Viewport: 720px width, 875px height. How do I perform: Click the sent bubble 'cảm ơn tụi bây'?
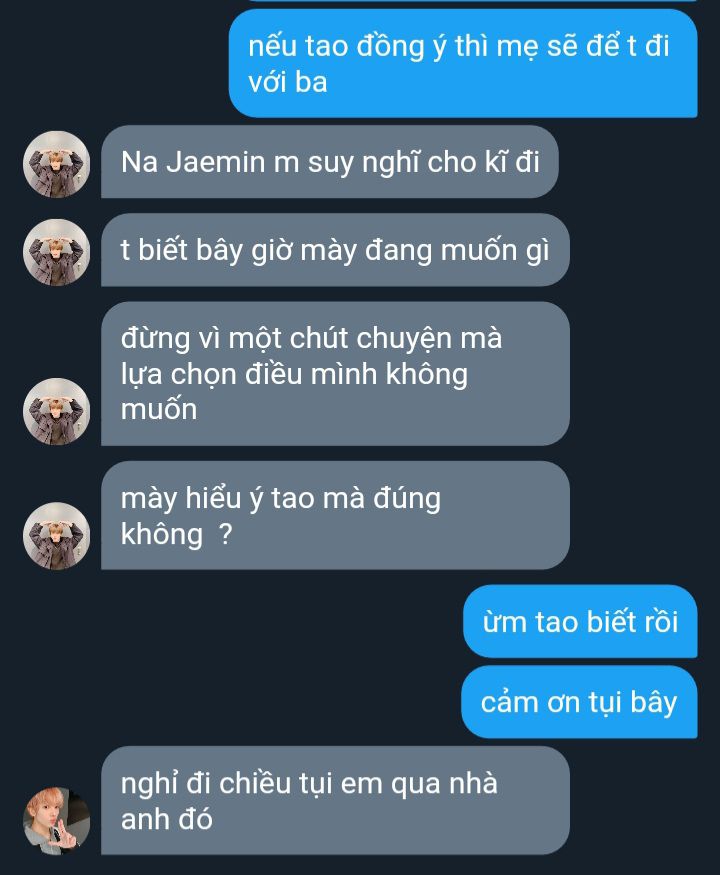pos(579,702)
